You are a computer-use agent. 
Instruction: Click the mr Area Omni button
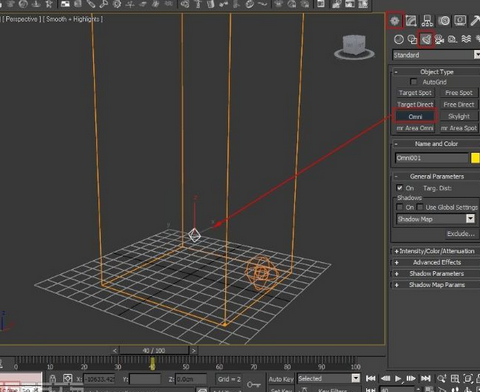[415, 128]
